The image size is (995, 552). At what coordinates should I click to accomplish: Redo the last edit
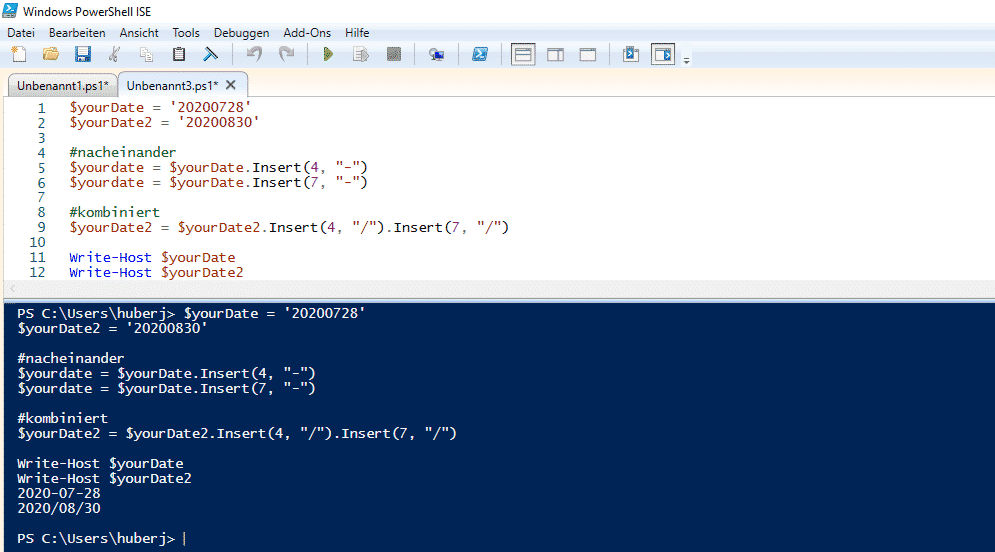tap(287, 55)
